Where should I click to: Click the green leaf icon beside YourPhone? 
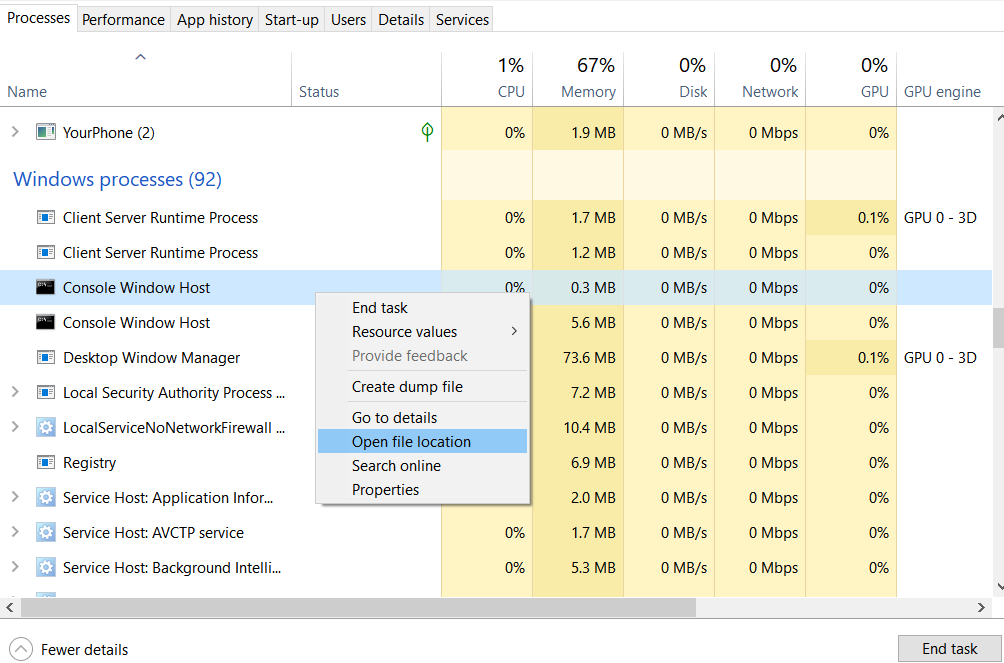coord(427,131)
